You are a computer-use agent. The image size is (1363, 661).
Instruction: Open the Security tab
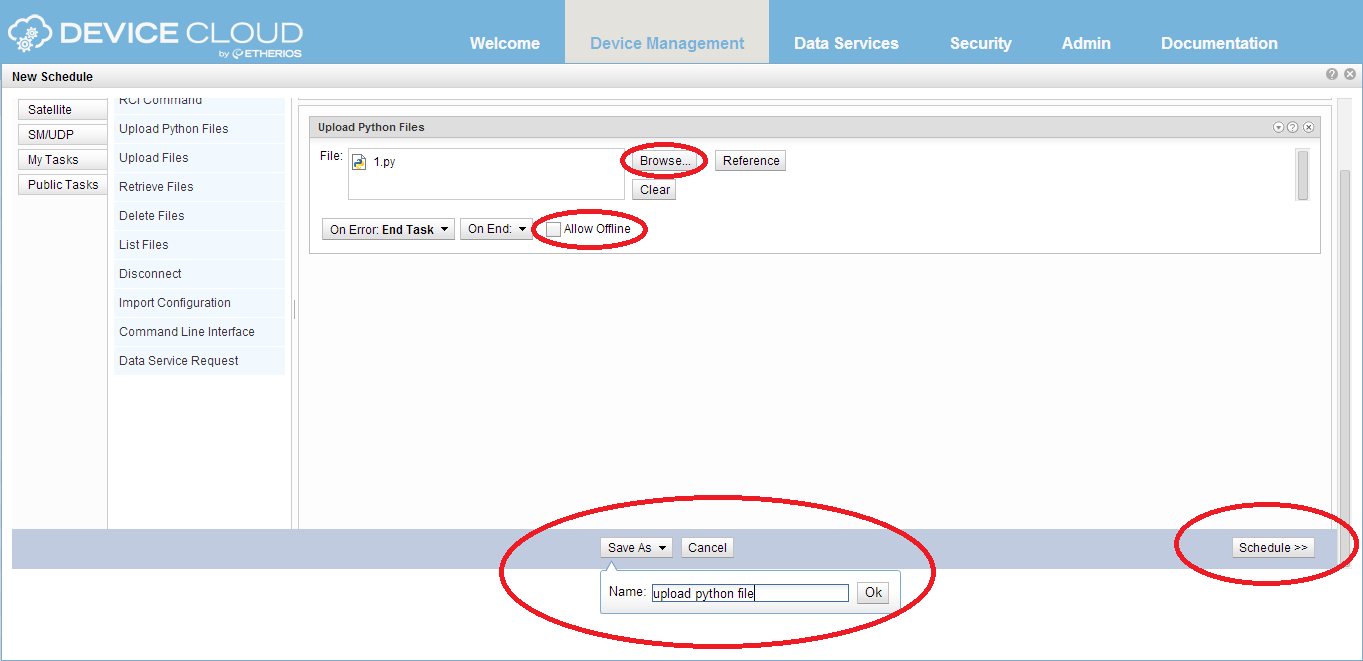tap(980, 44)
